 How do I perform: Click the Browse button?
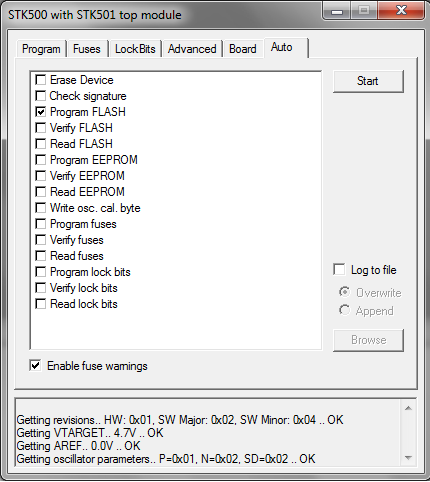click(368, 340)
